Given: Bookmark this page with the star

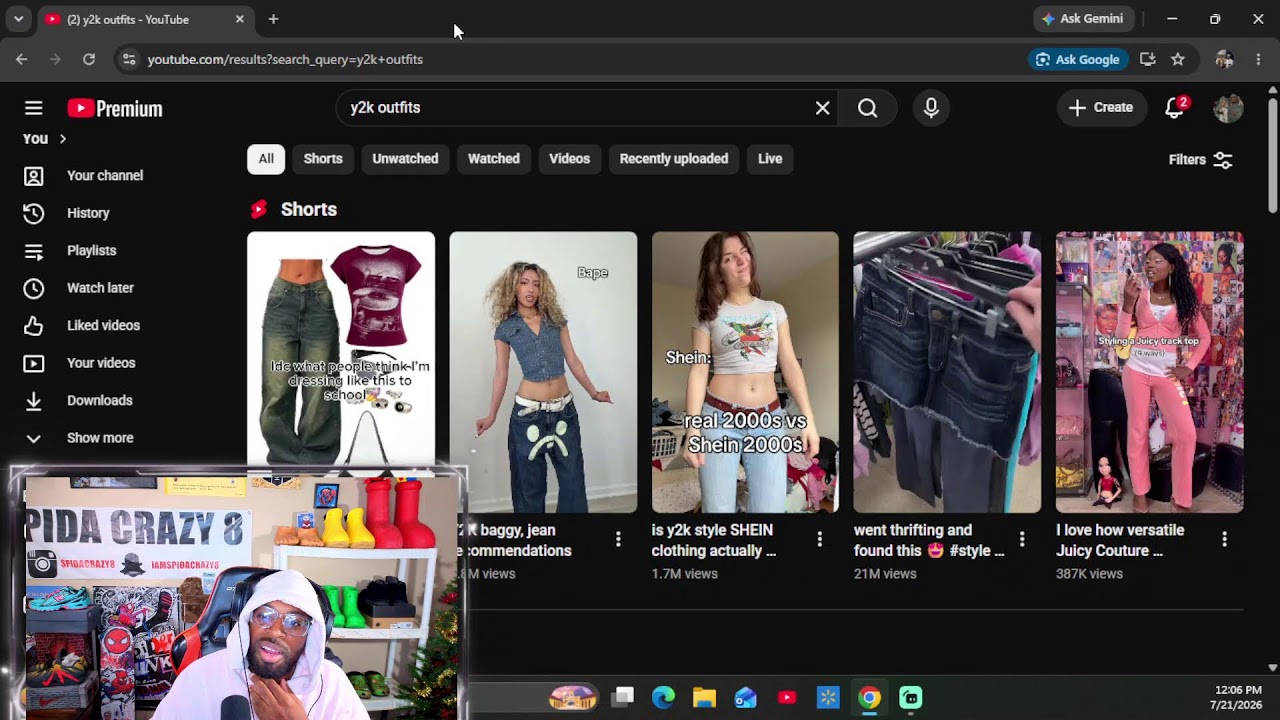Looking at the screenshot, I should (1178, 59).
